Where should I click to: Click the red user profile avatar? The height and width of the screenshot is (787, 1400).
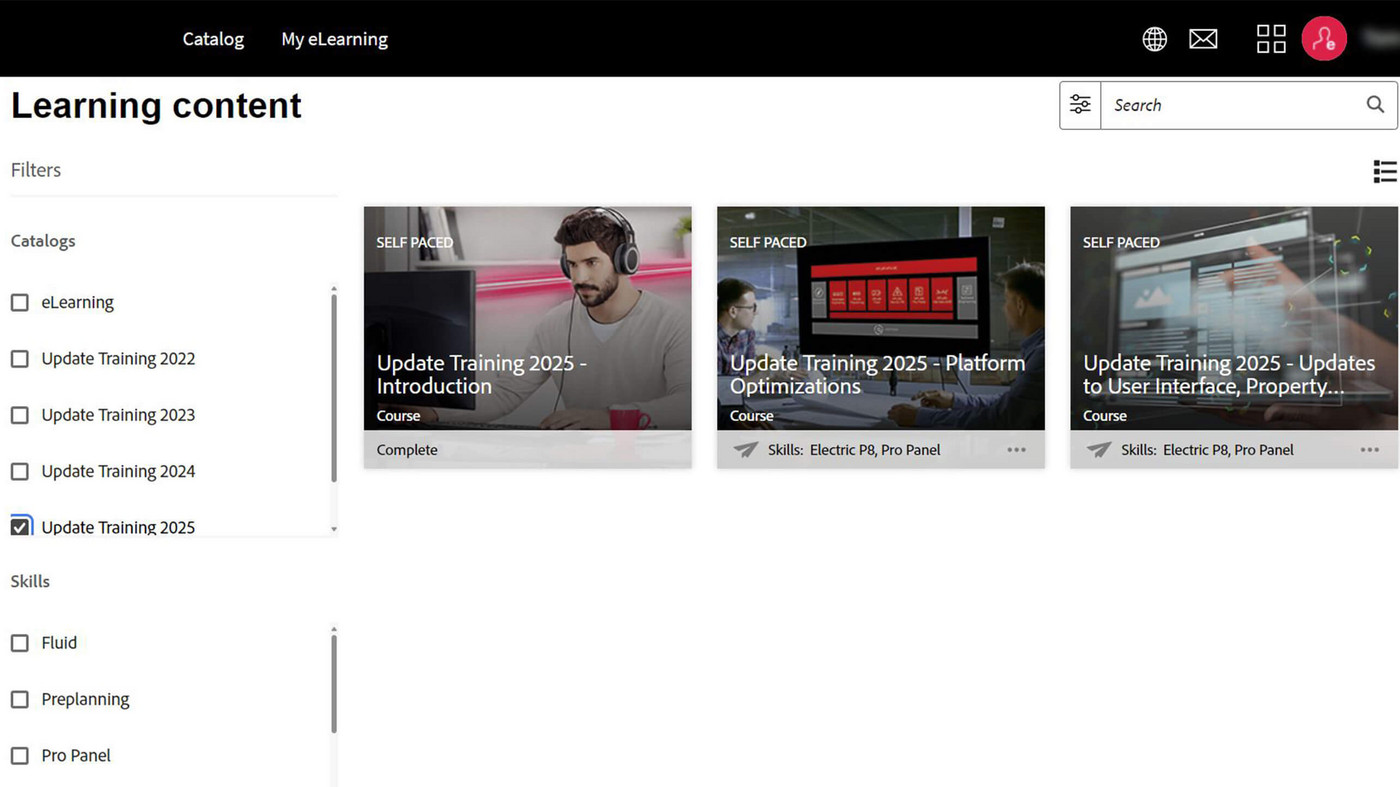pyautogui.click(x=1324, y=39)
